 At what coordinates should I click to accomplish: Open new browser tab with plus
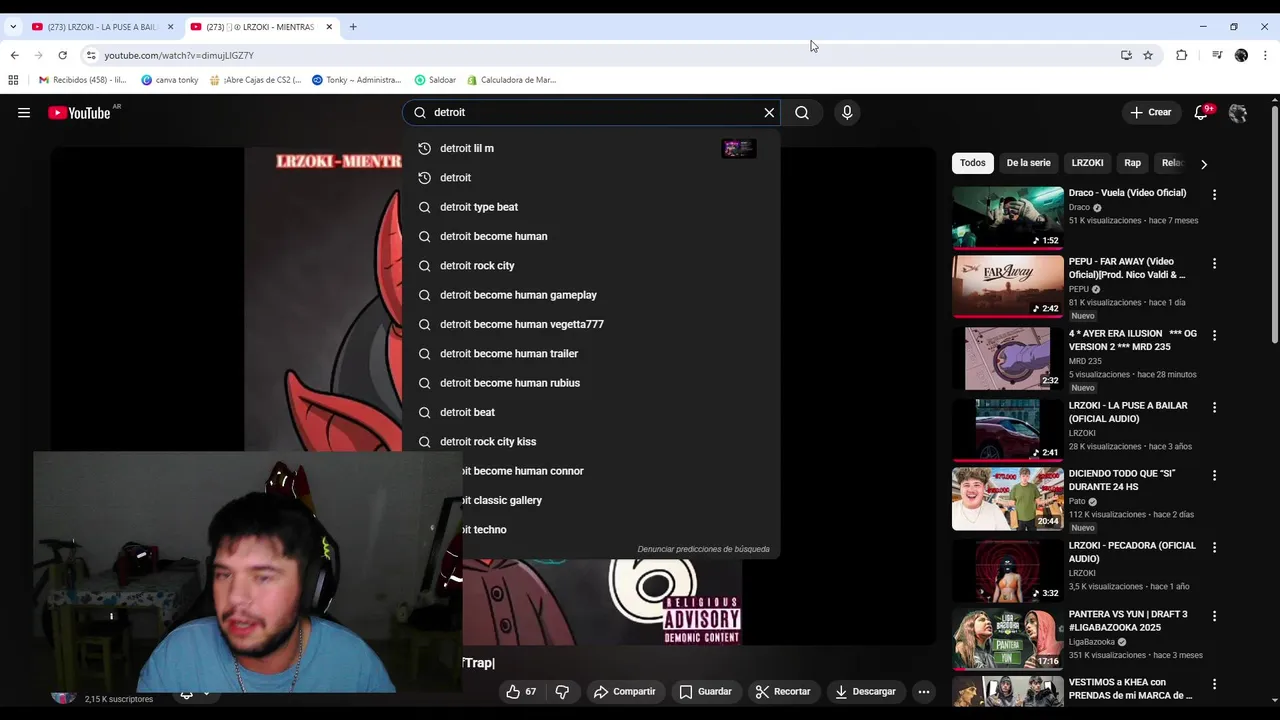(353, 27)
